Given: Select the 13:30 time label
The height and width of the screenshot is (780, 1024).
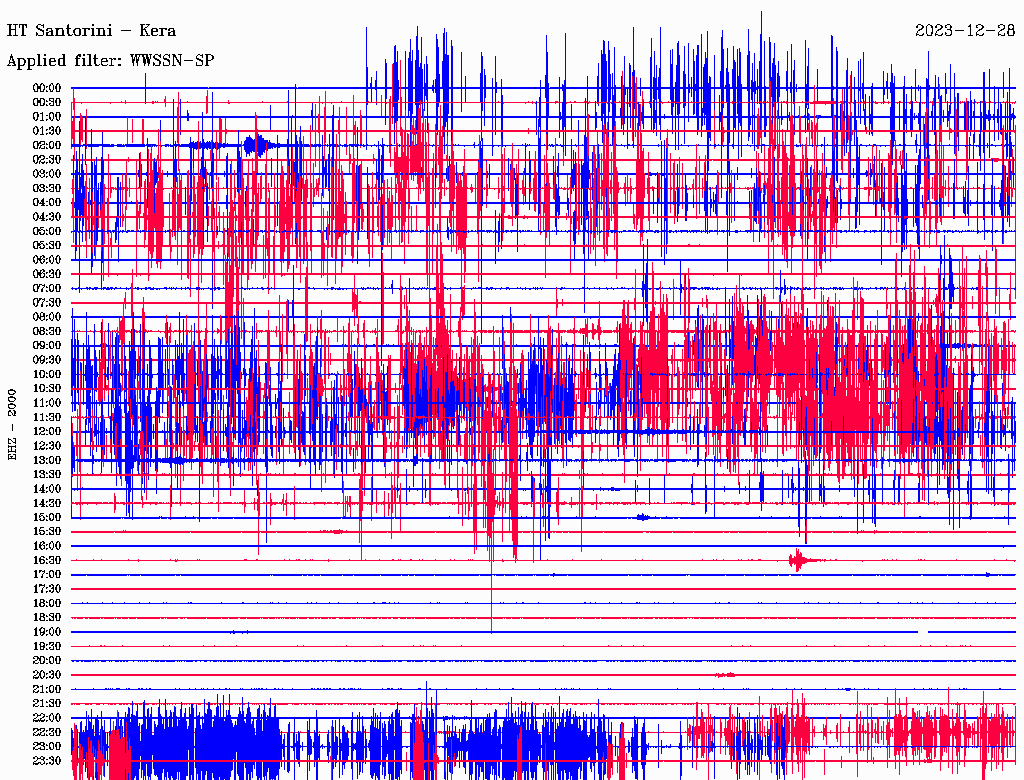Looking at the screenshot, I should click(47, 475).
